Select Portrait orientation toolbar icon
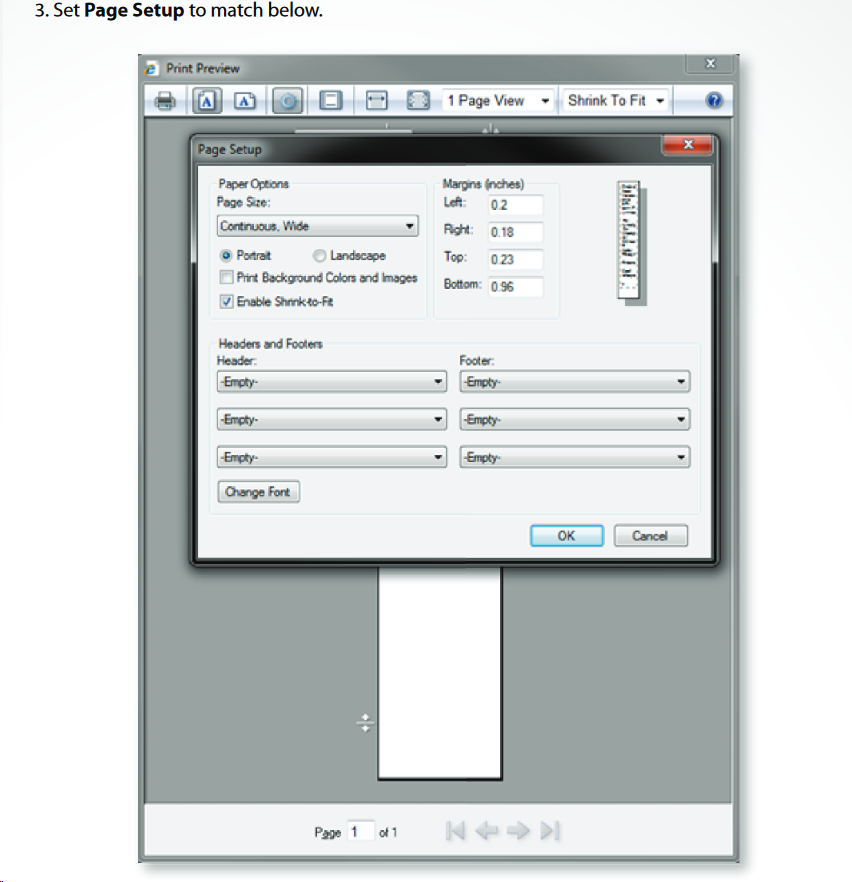Viewport: 852px width, 882px height. [x=207, y=101]
